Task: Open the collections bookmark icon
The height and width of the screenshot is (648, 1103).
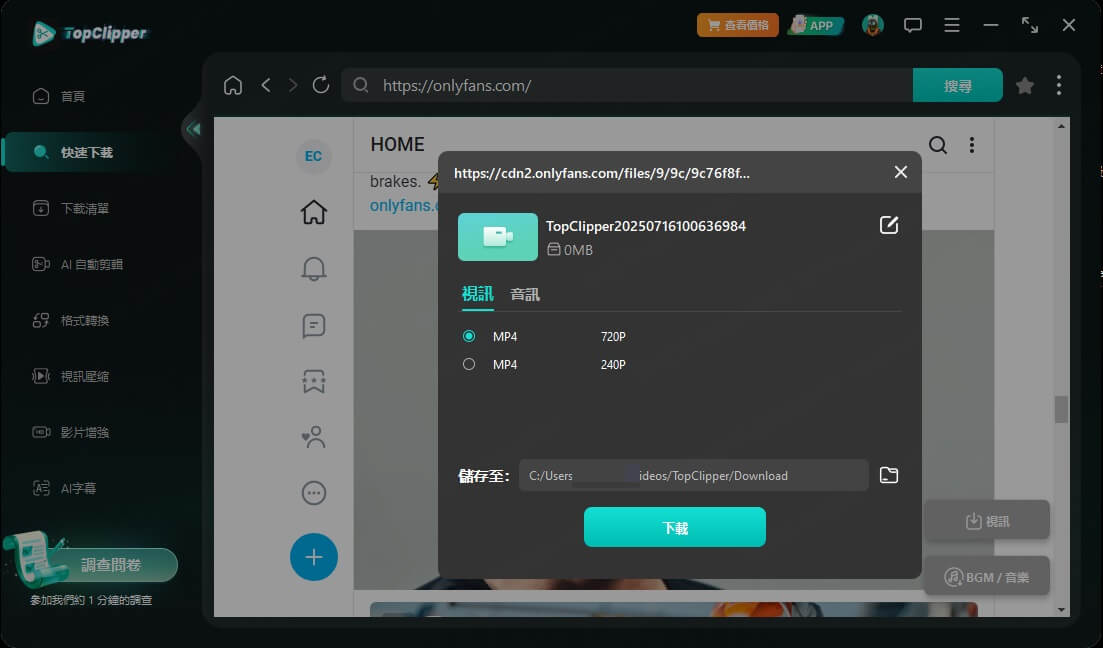Action: 314,381
